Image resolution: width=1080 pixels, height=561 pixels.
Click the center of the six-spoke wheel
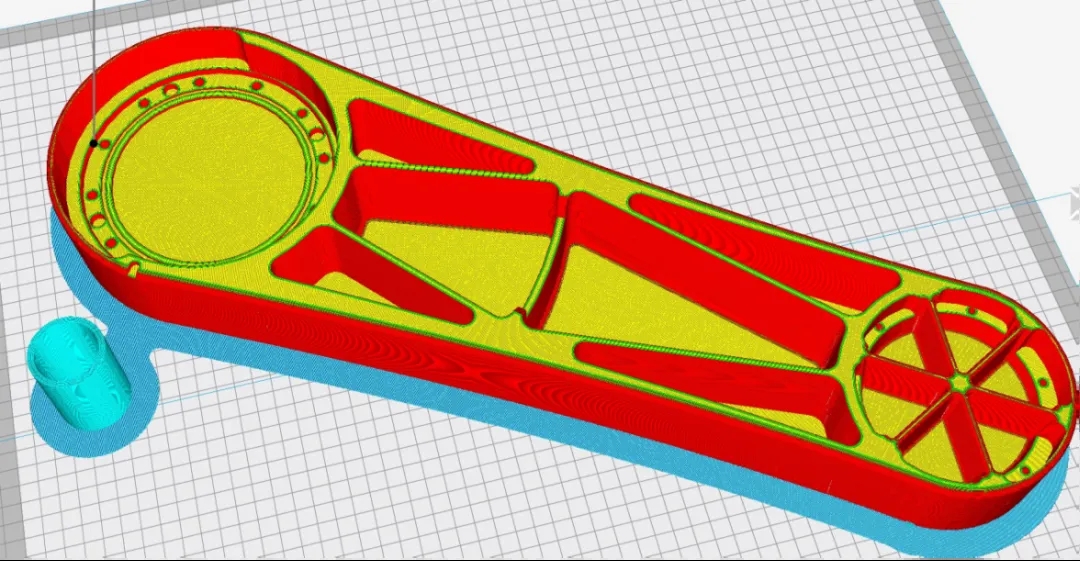tap(959, 381)
